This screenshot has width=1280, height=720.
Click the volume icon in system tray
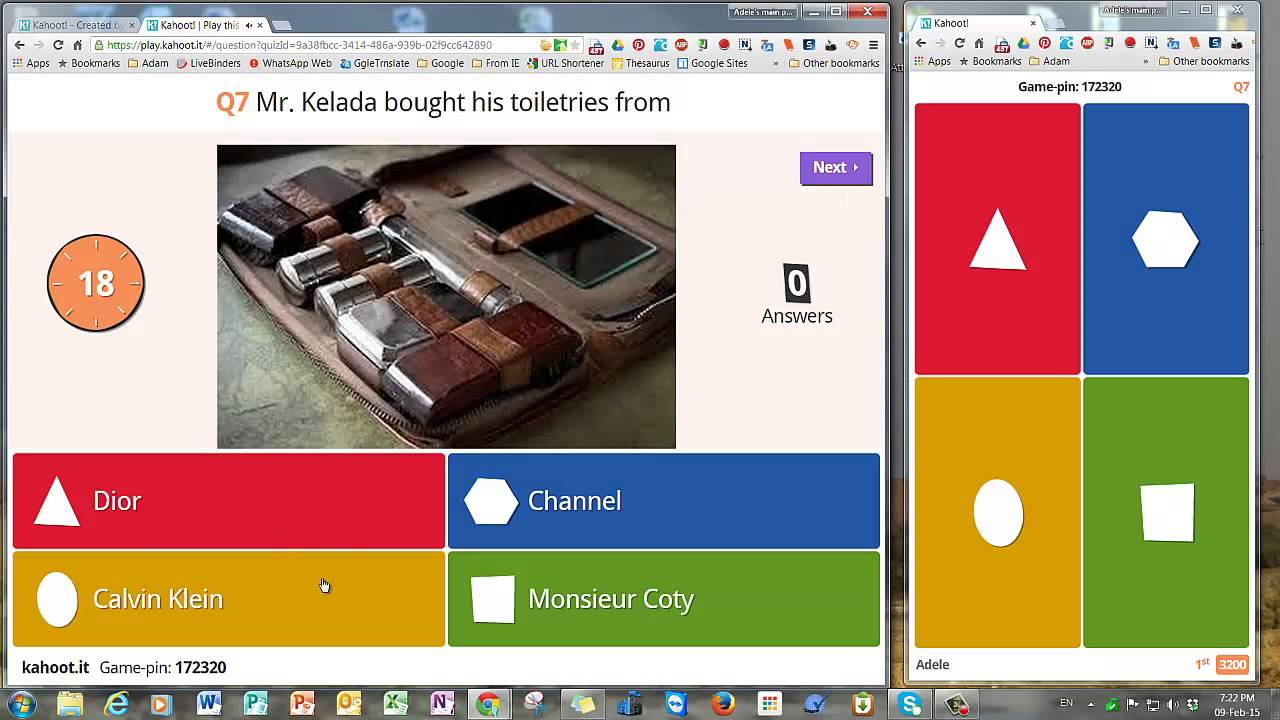pyautogui.click(x=1172, y=704)
